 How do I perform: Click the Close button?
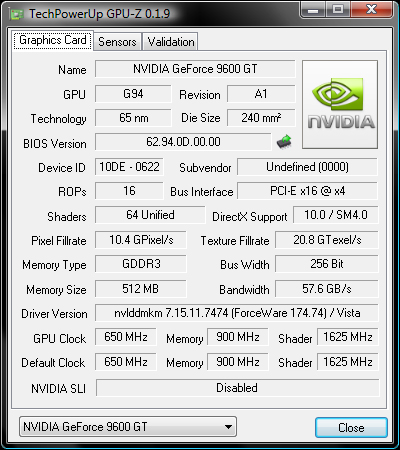[x=351, y=427]
